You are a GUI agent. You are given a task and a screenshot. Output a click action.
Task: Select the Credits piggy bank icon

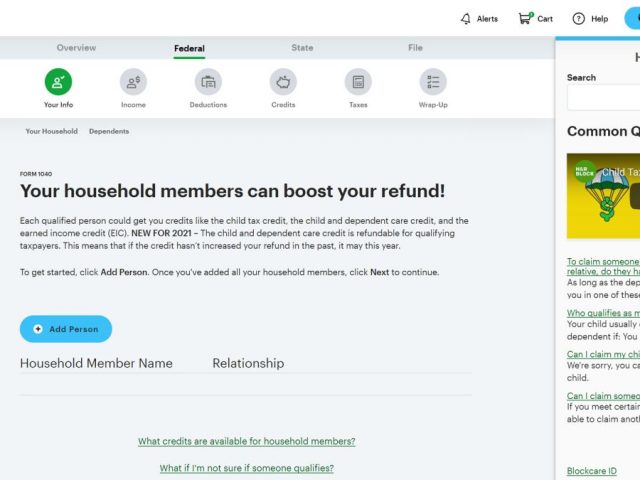[283, 82]
